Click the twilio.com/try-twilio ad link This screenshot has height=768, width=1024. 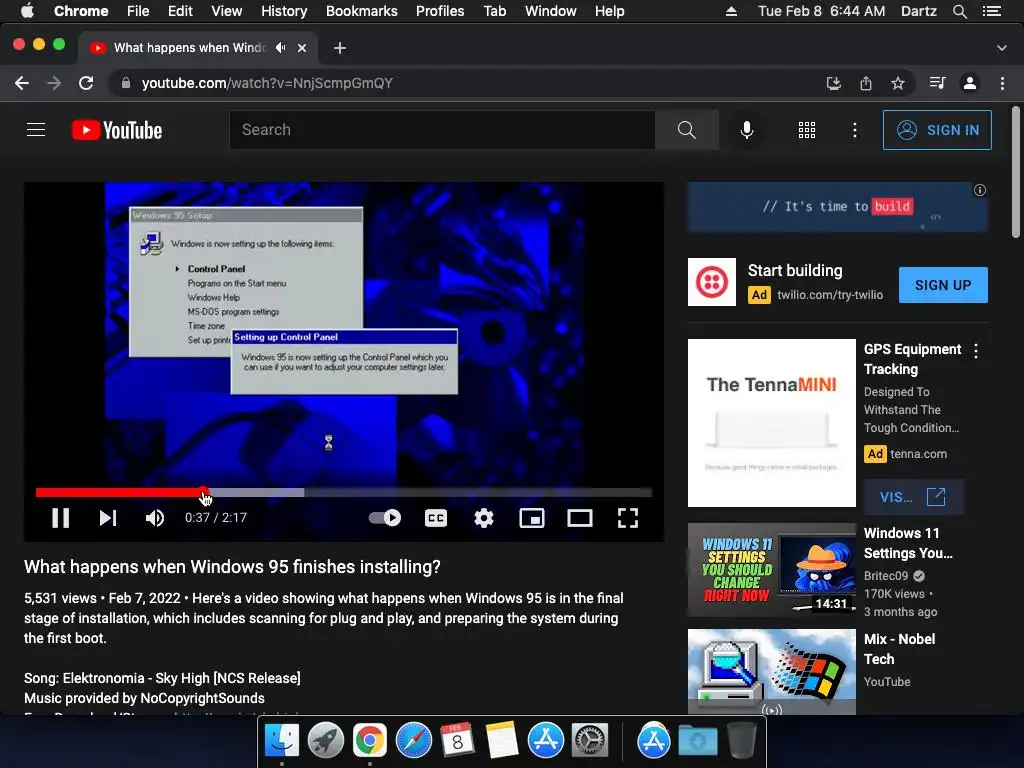[829, 295]
